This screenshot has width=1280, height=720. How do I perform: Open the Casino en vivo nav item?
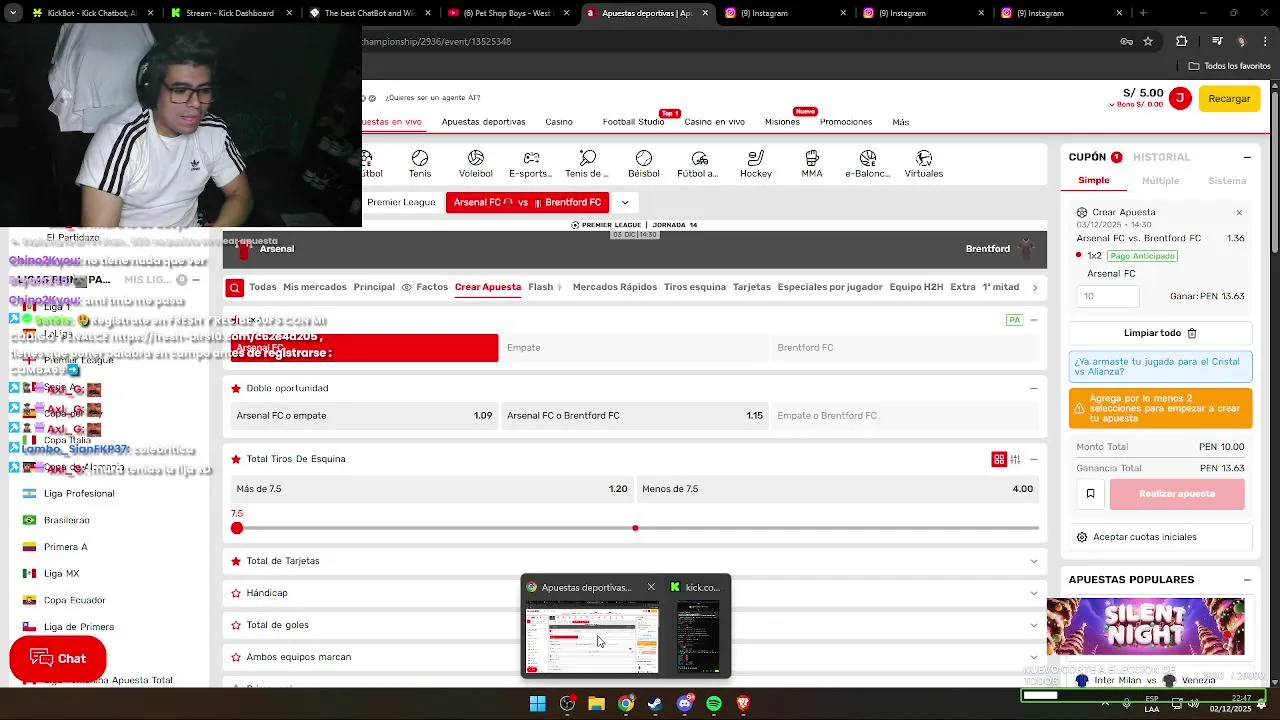714,122
